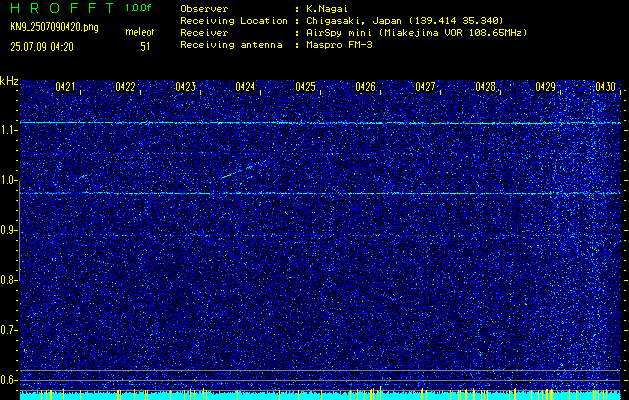Image resolution: width=629 pixels, height=400 pixels.
Task: Click the cyan signal level strip at bottom
Action: [x=320, y=395]
